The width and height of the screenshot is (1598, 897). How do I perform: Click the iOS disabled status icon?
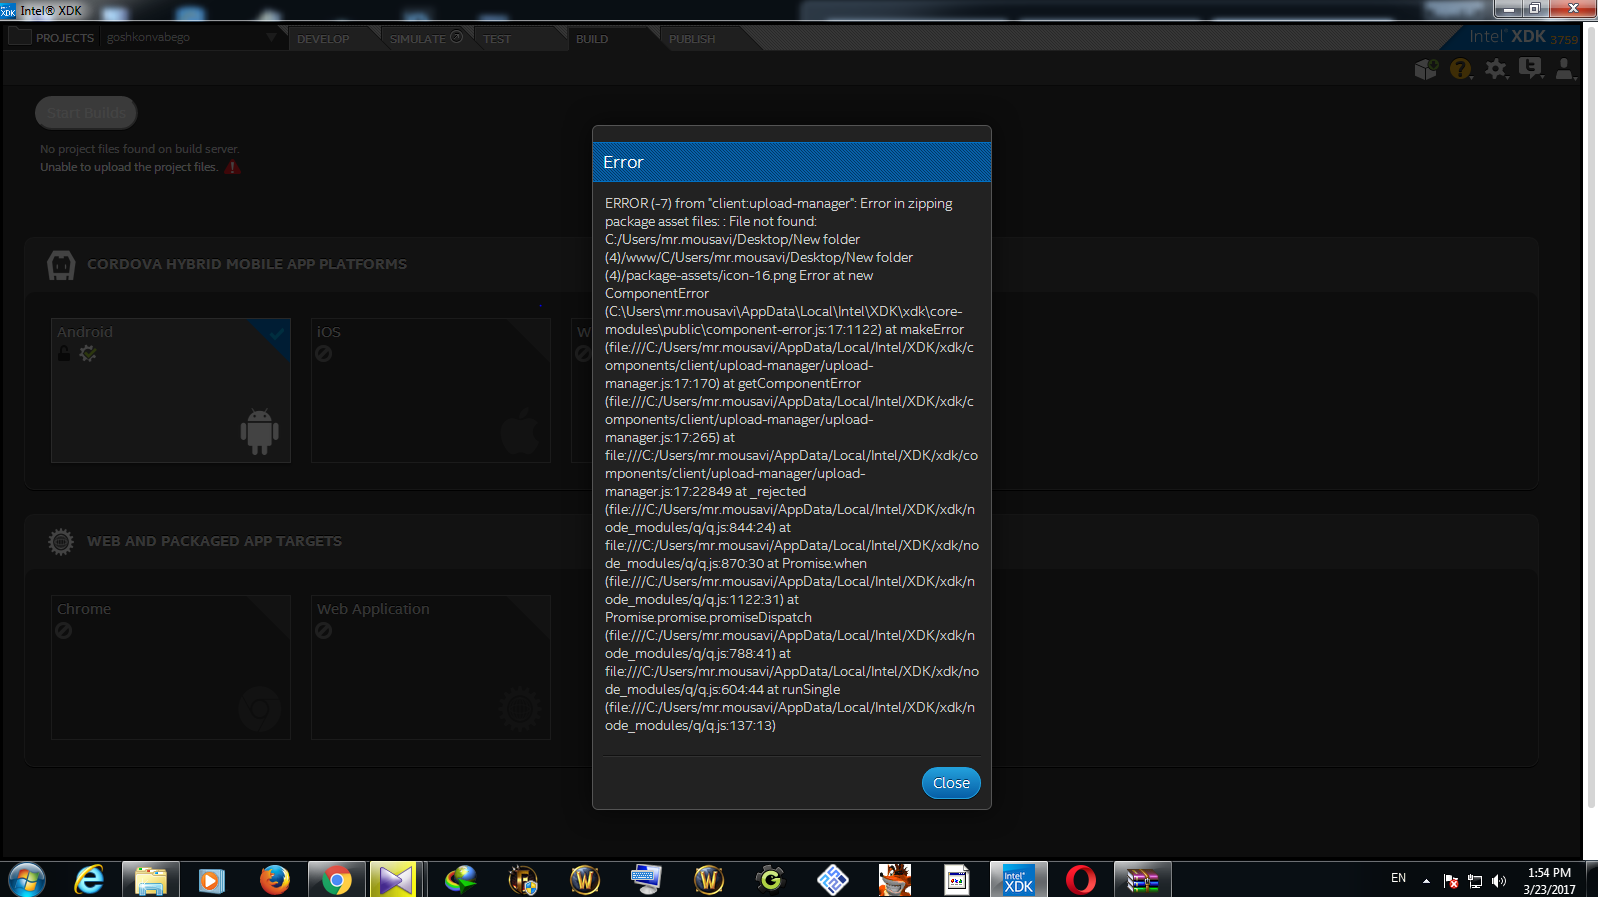[324, 353]
